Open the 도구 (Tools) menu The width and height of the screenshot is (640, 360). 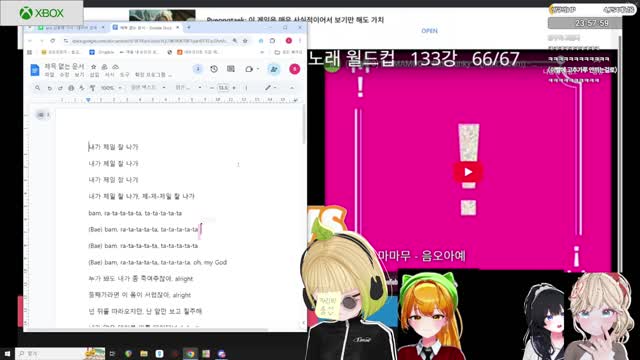(124, 75)
